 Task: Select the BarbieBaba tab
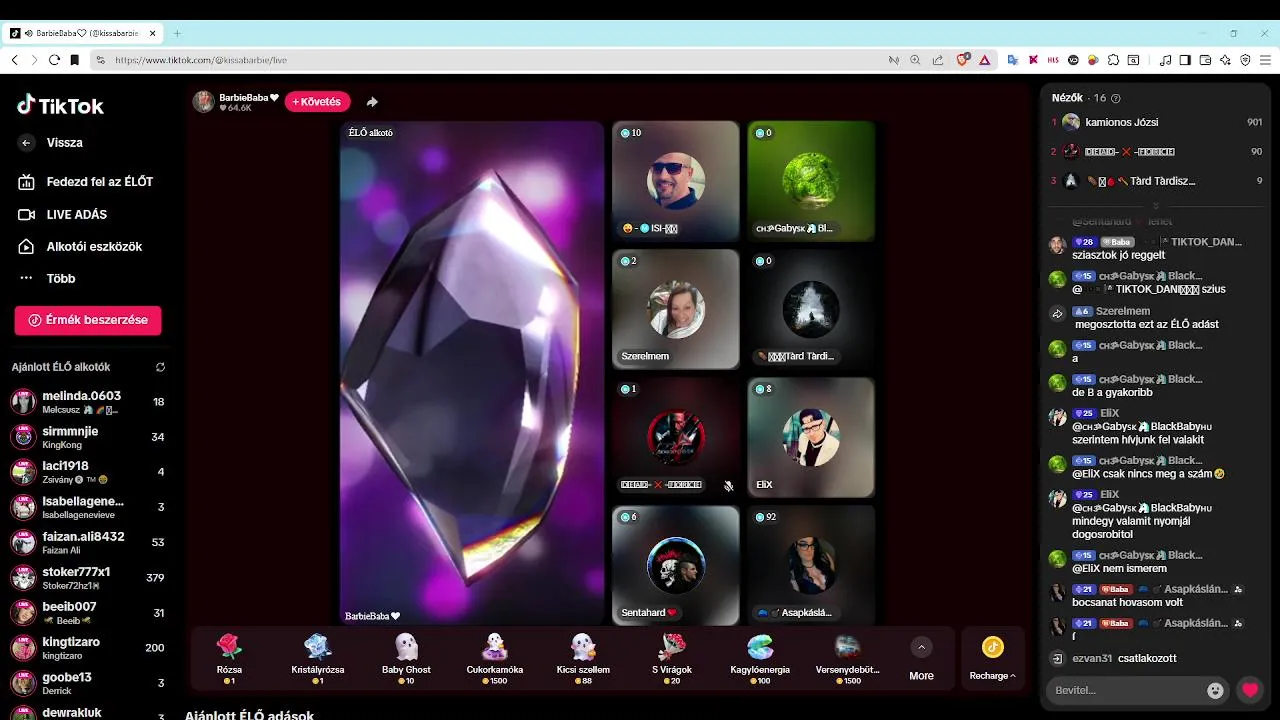point(84,33)
